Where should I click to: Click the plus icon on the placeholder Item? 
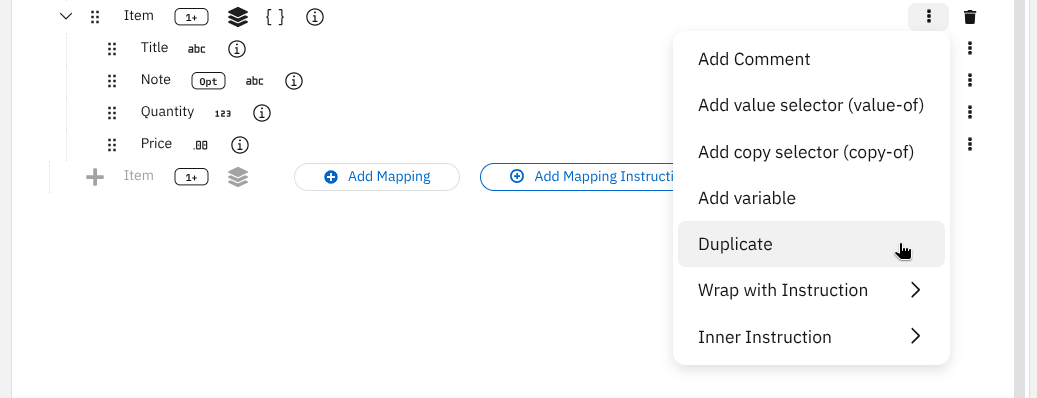(95, 177)
